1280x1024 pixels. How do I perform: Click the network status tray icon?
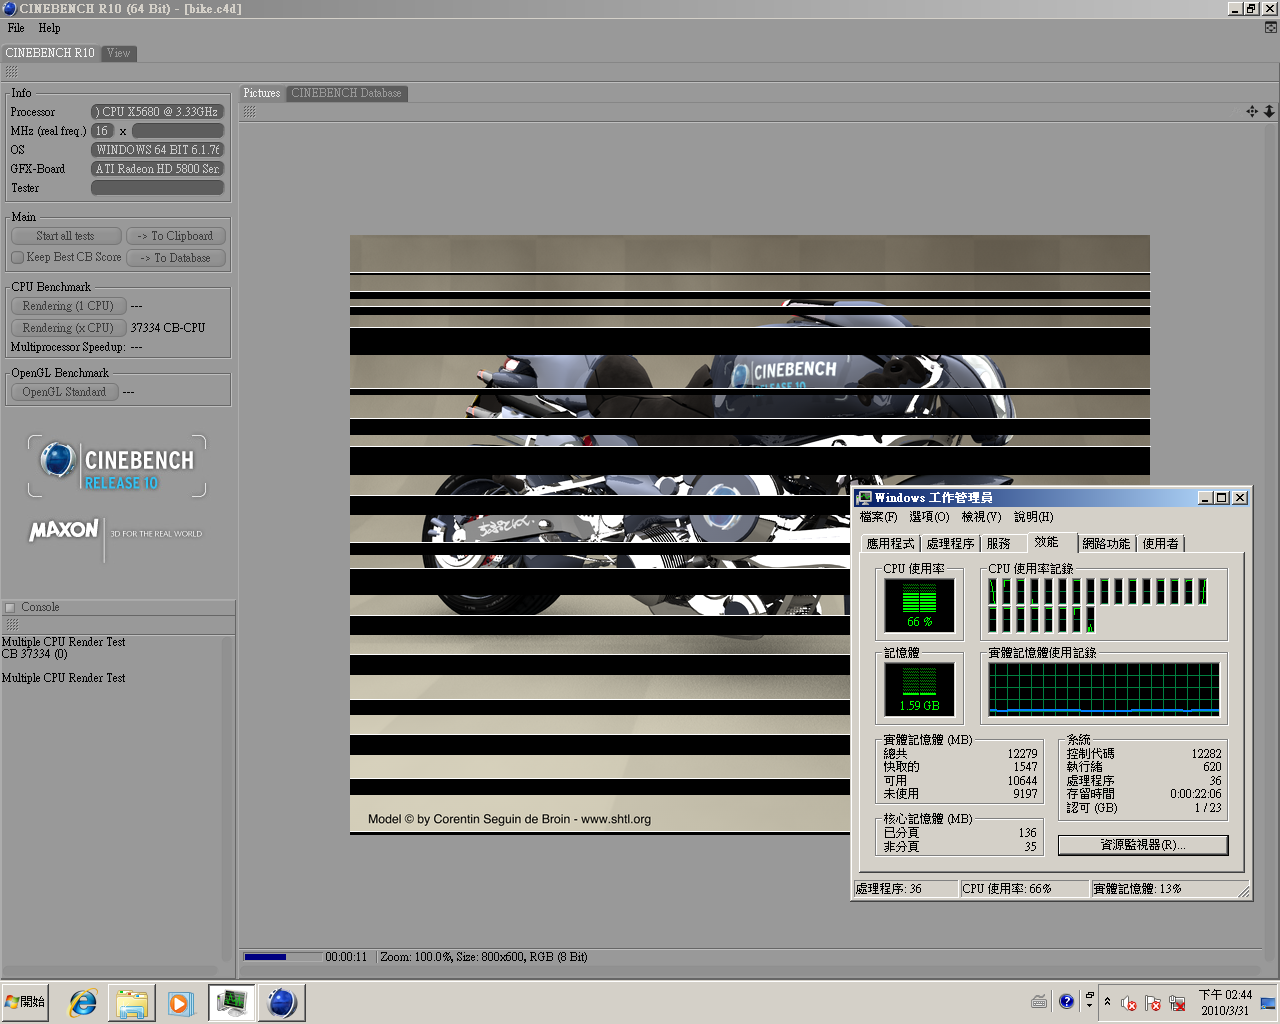(x=1177, y=1003)
